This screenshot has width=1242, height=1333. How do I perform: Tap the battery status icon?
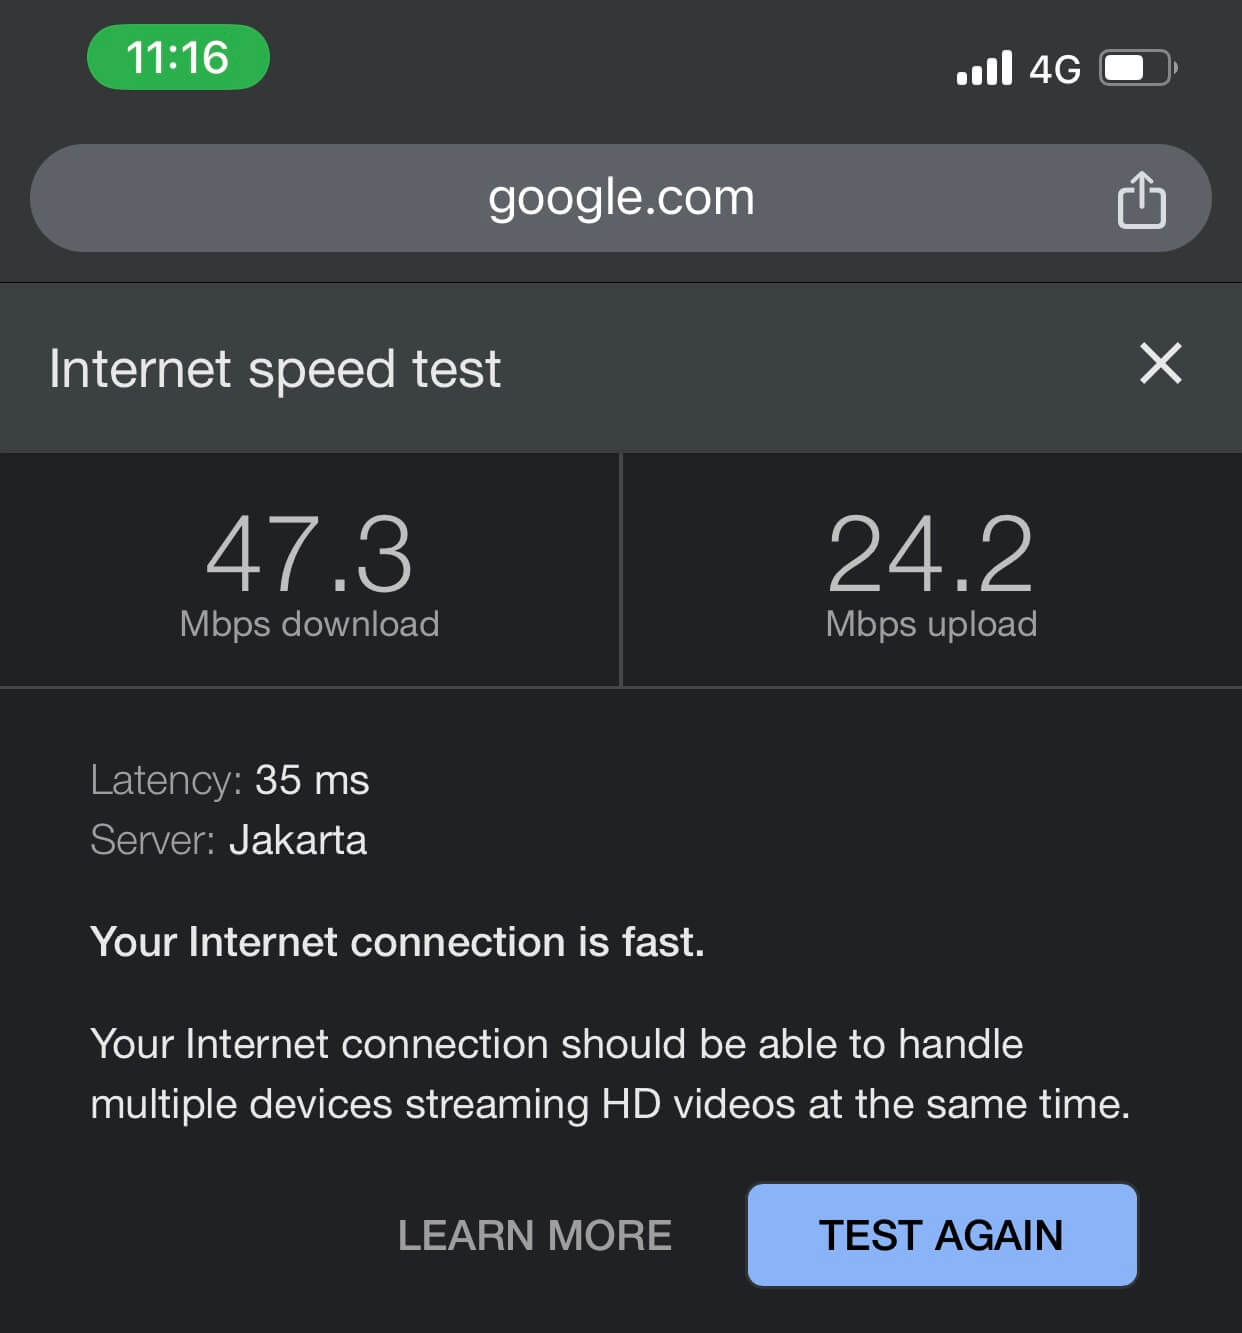click(x=1135, y=66)
